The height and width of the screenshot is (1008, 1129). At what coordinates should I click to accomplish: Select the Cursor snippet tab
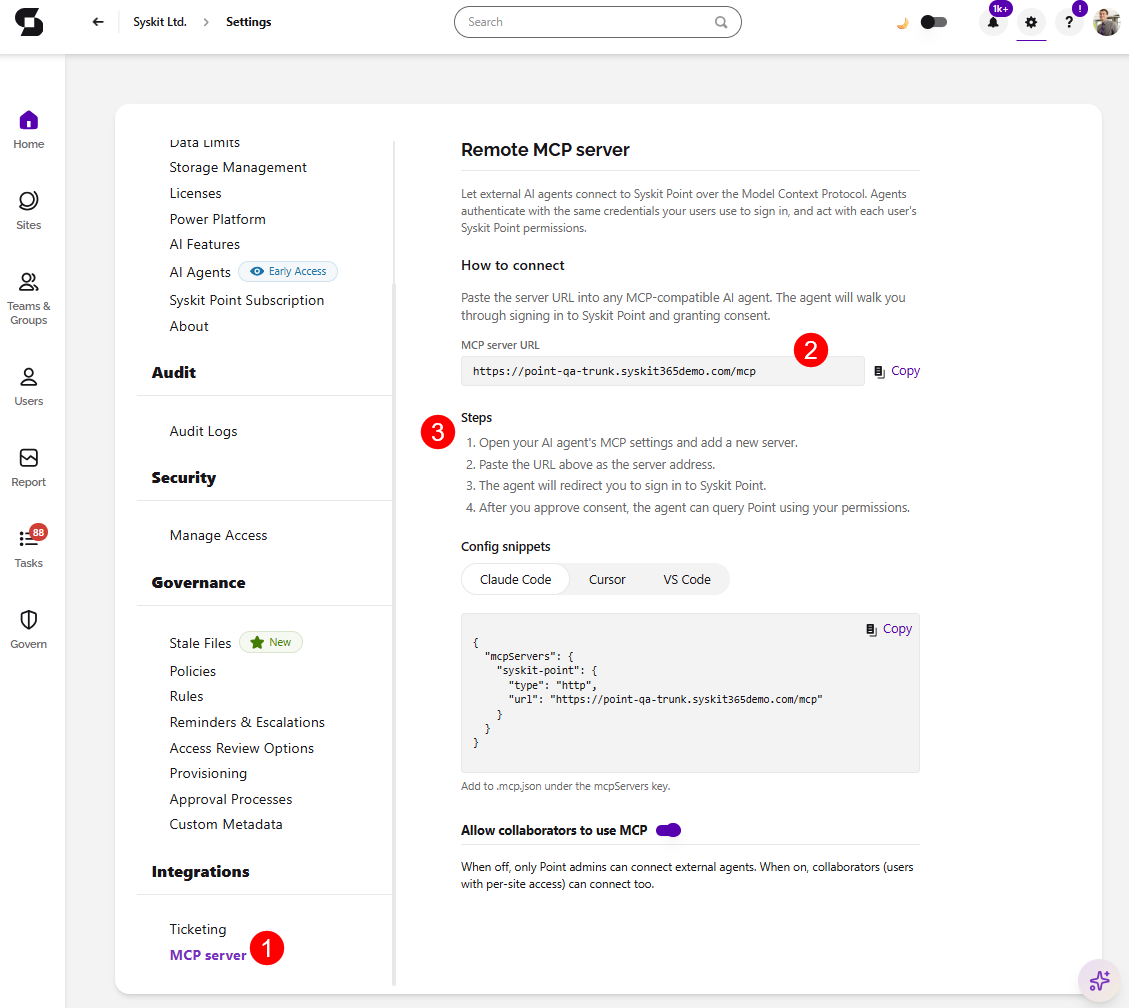click(607, 580)
